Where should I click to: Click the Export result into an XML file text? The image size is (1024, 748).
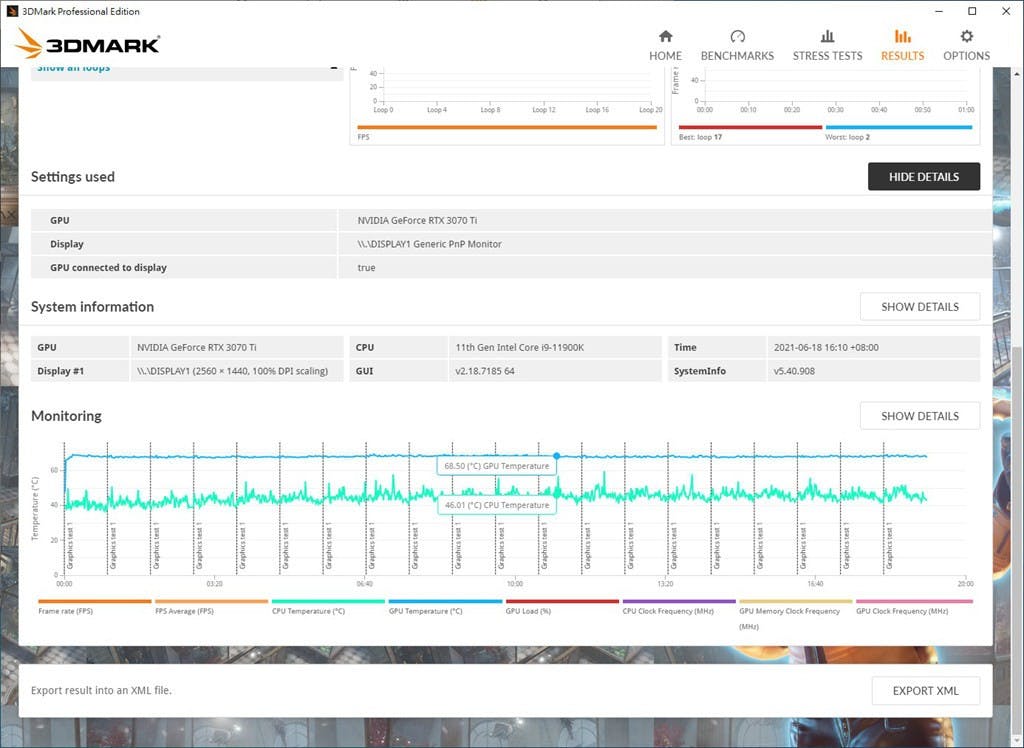pos(101,690)
